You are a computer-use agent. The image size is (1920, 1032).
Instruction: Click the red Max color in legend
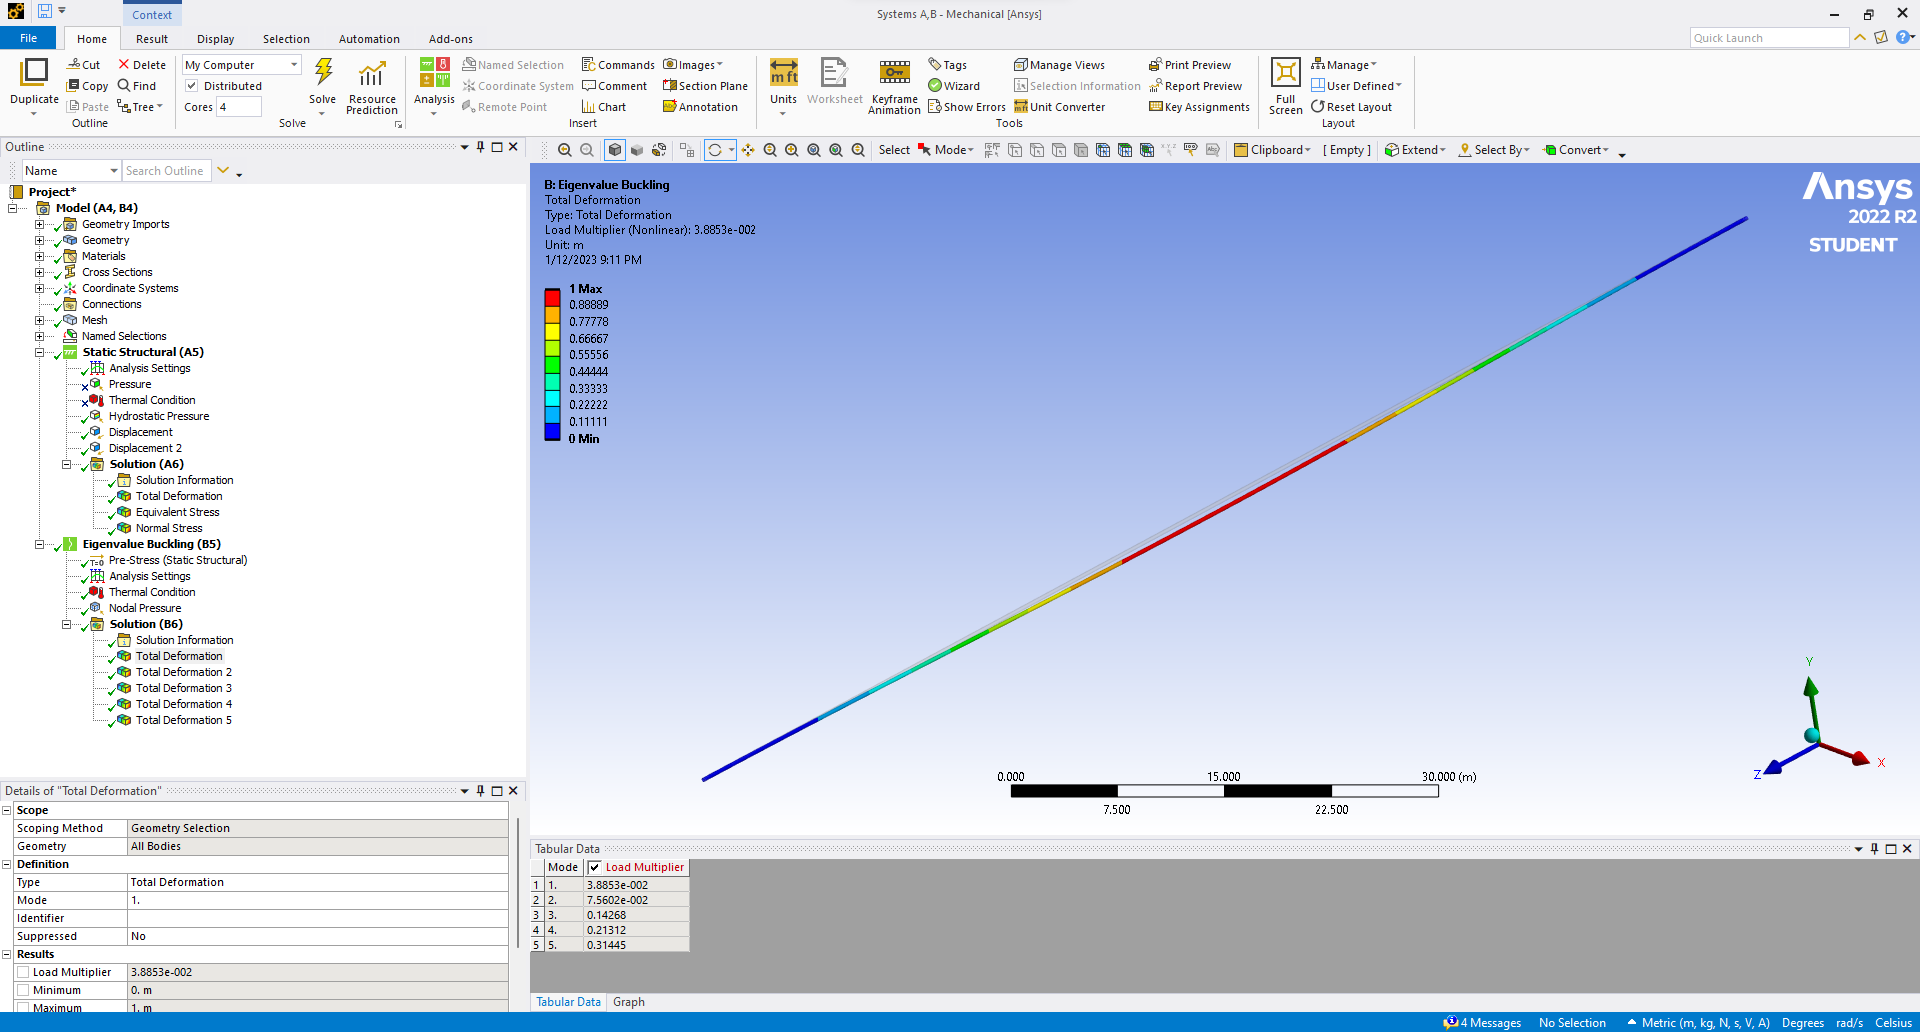tap(552, 297)
